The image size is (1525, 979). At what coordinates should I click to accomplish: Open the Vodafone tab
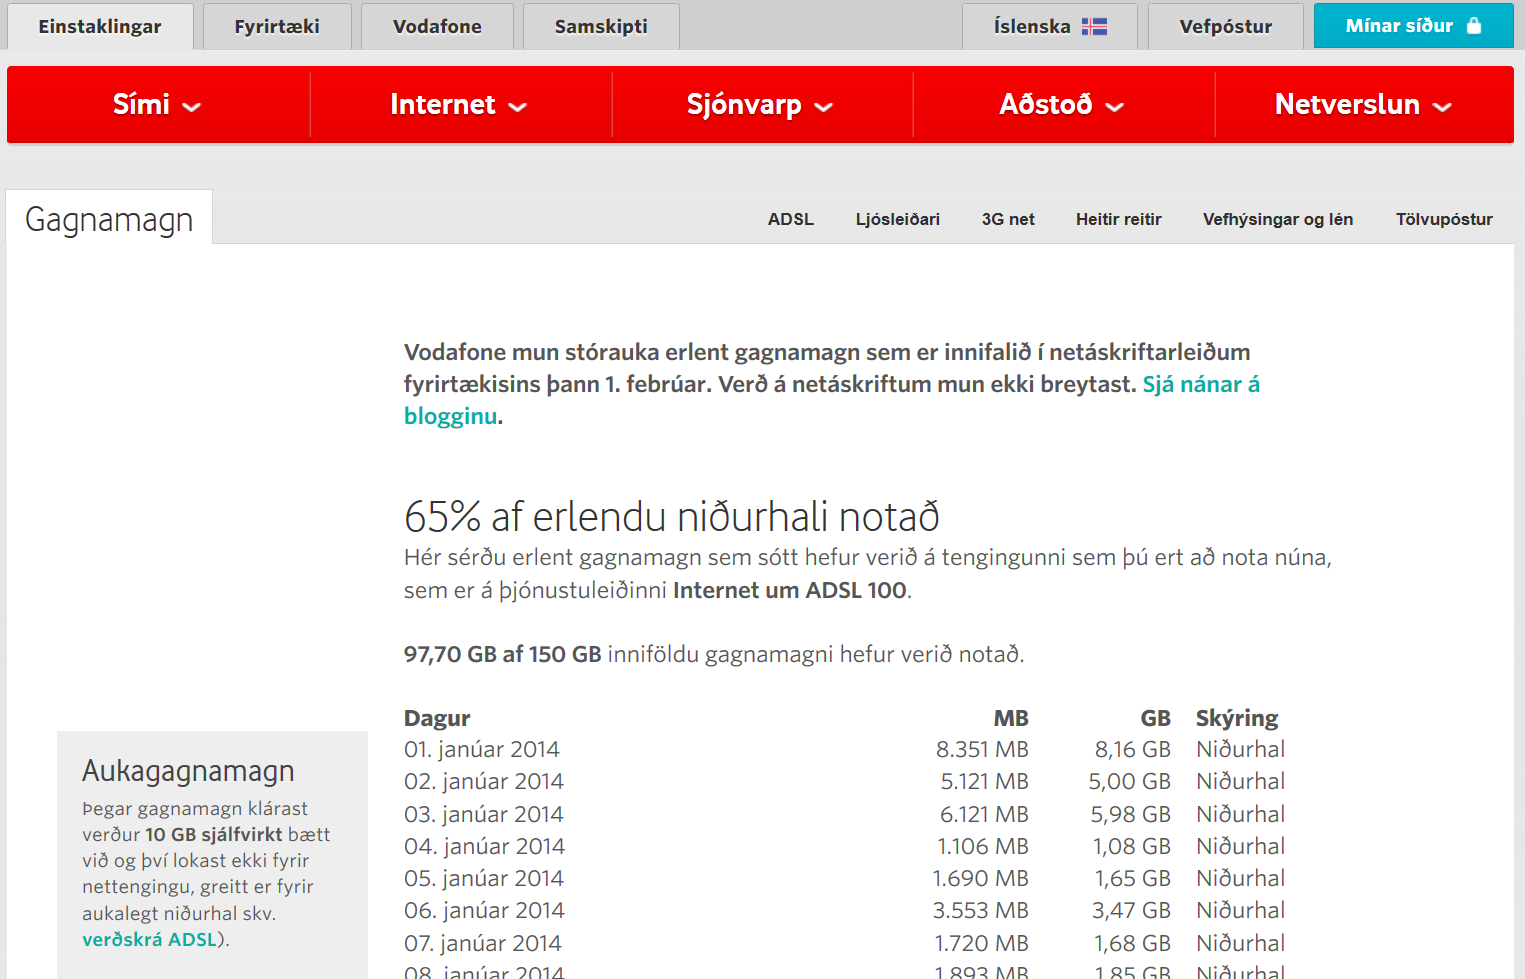click(437, 26)
